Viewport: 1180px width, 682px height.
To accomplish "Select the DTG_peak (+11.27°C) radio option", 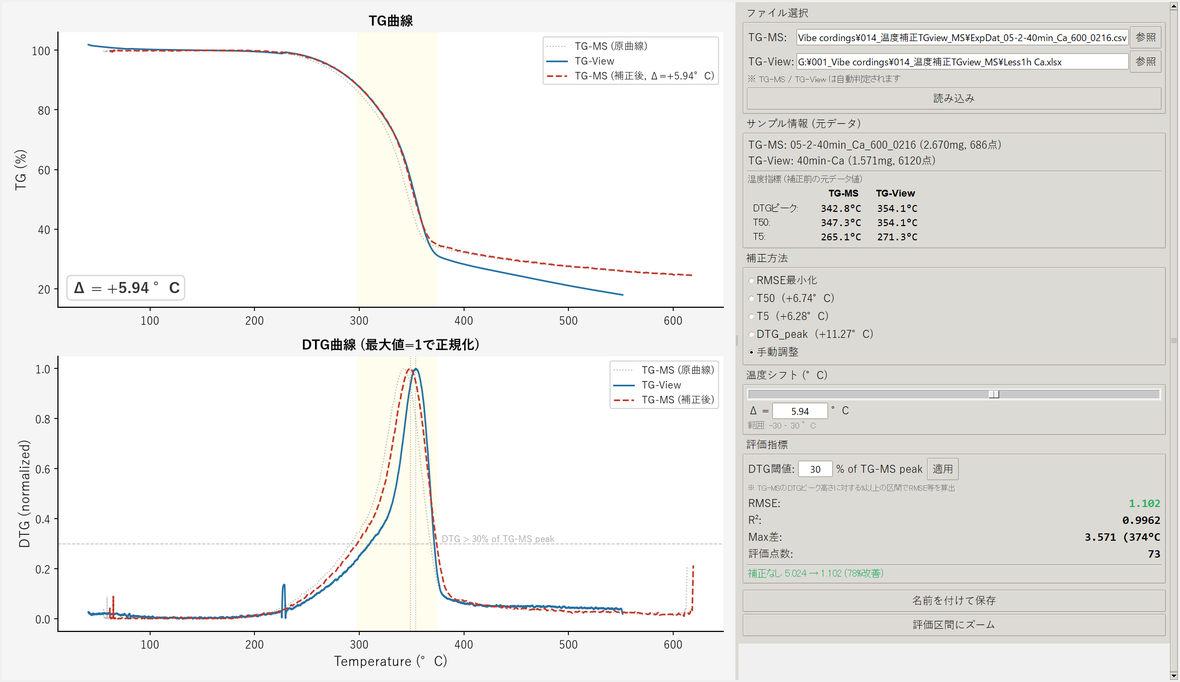I will pyautogui.click(x=810, y=334).
